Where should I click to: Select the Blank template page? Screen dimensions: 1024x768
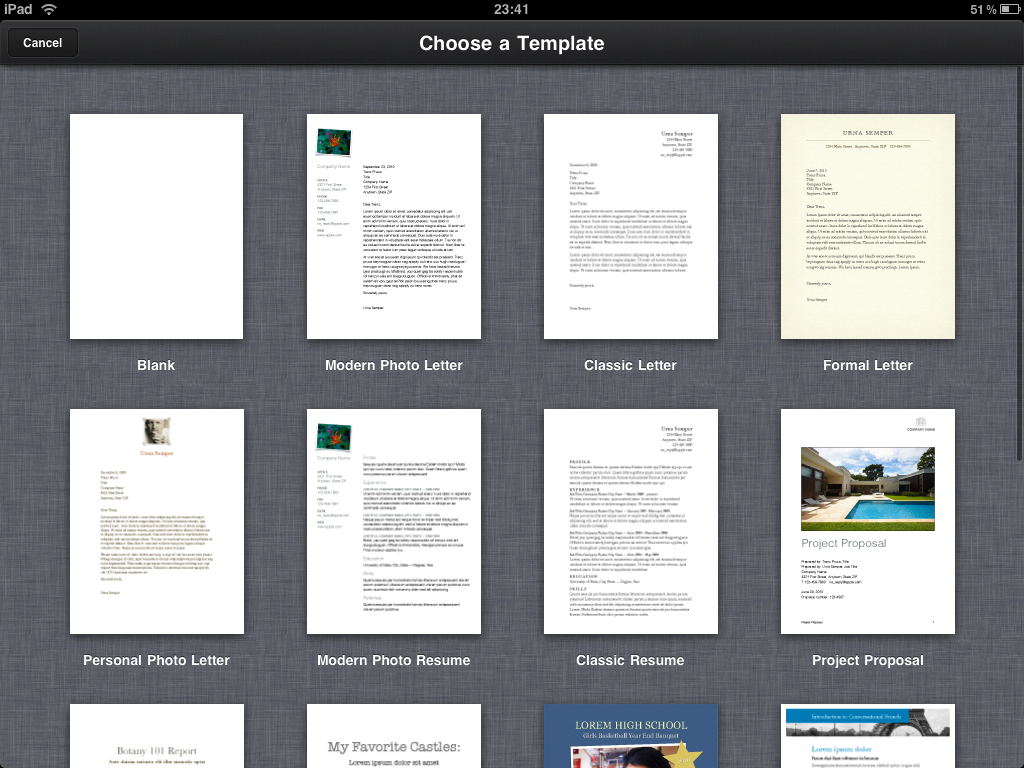tap(156, 226)
